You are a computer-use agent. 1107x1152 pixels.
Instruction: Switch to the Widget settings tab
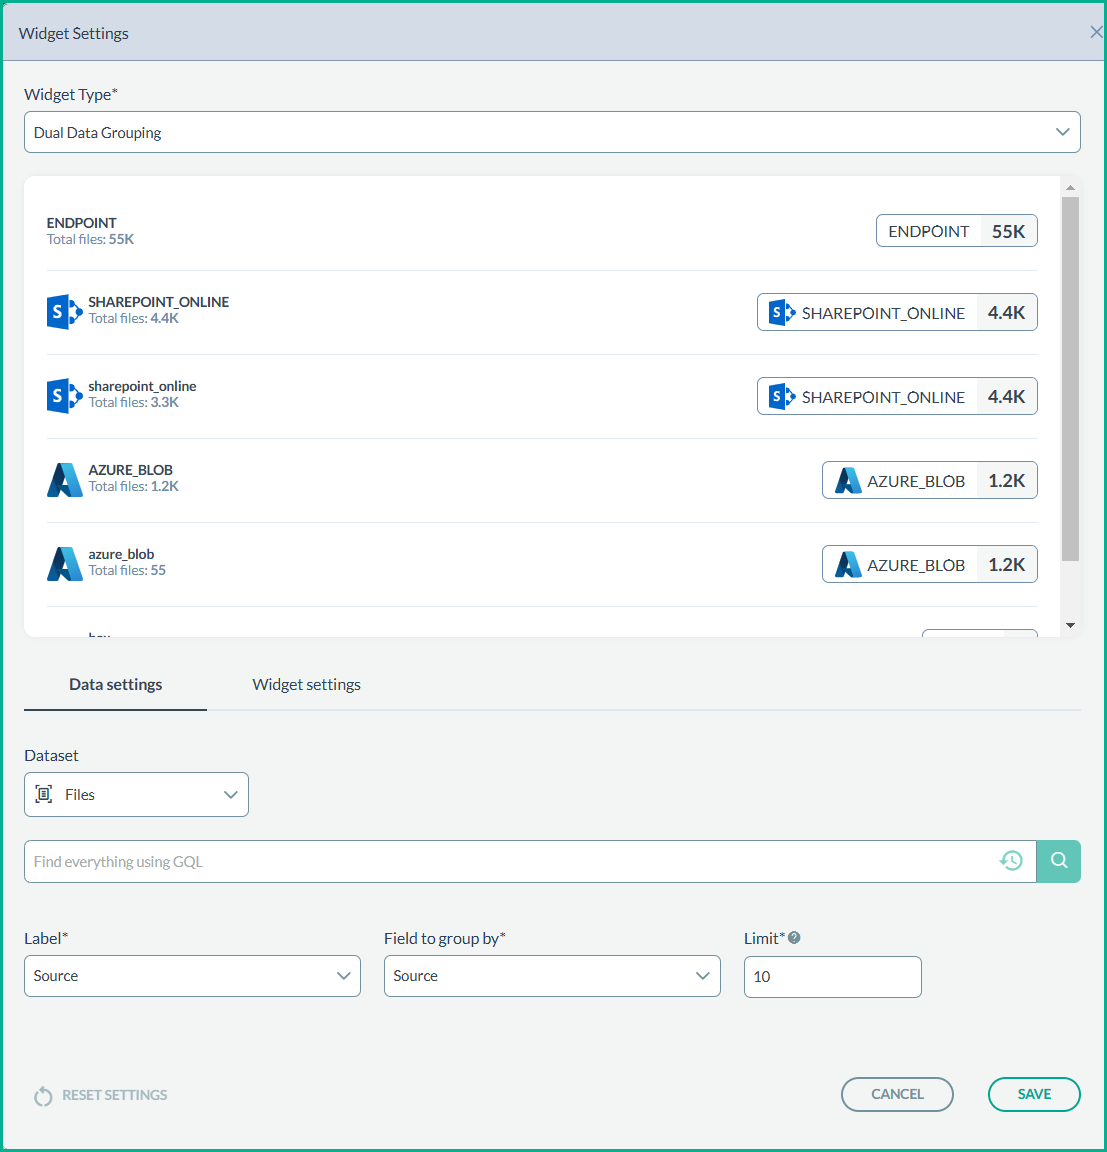(306, 685)
